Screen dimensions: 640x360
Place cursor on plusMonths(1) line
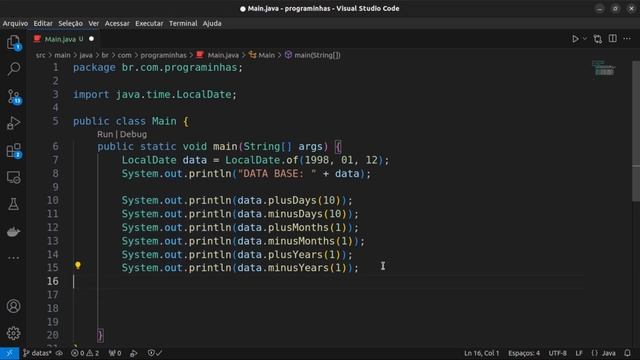pyautogui.click(x=240, y=227)
